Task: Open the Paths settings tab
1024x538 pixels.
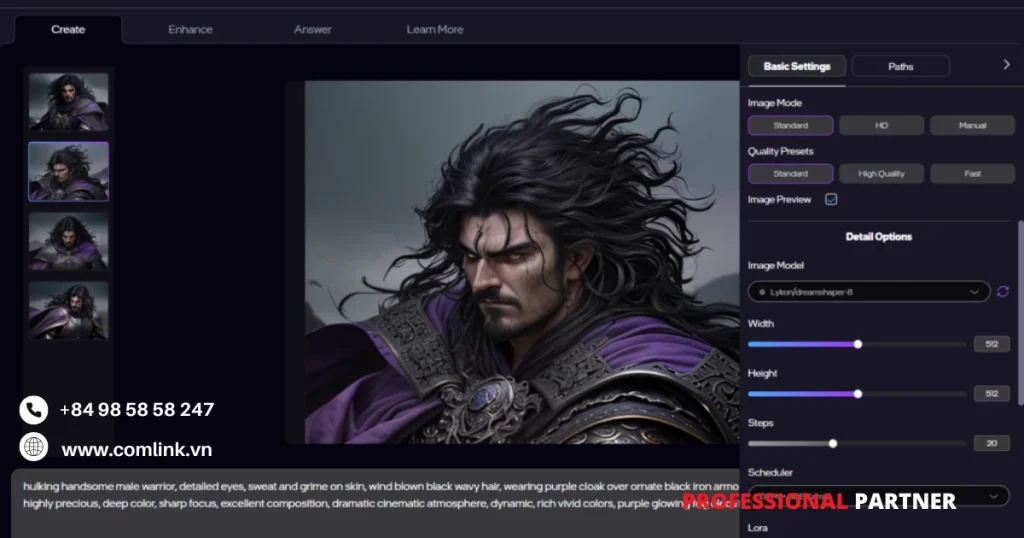Action: (900, 67)
